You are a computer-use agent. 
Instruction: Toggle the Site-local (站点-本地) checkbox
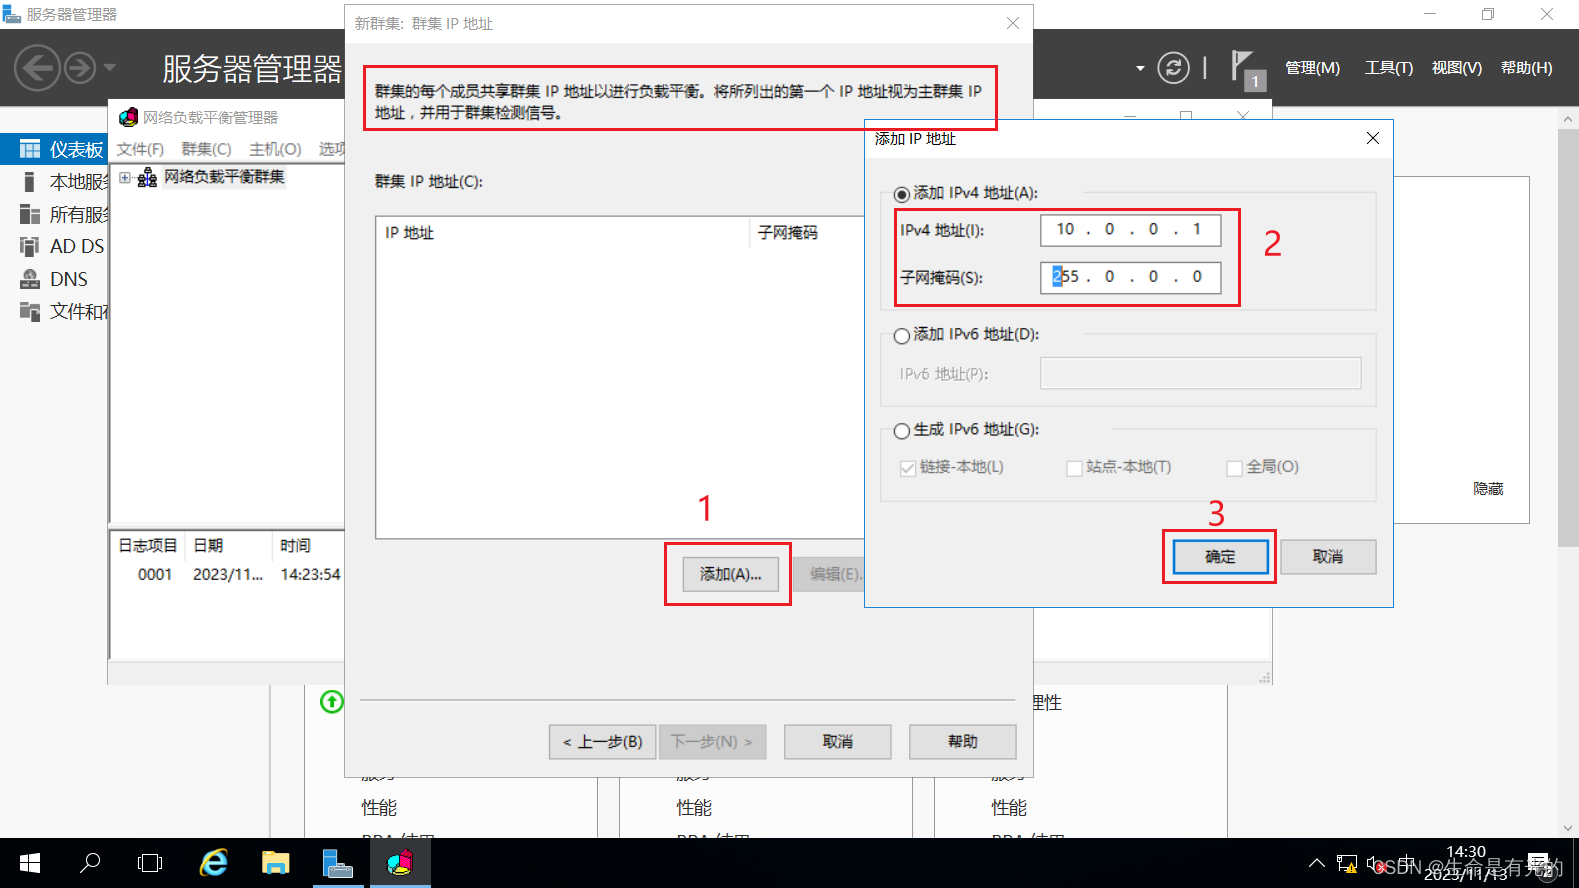pyautogui.click(x=1074, y=468)
